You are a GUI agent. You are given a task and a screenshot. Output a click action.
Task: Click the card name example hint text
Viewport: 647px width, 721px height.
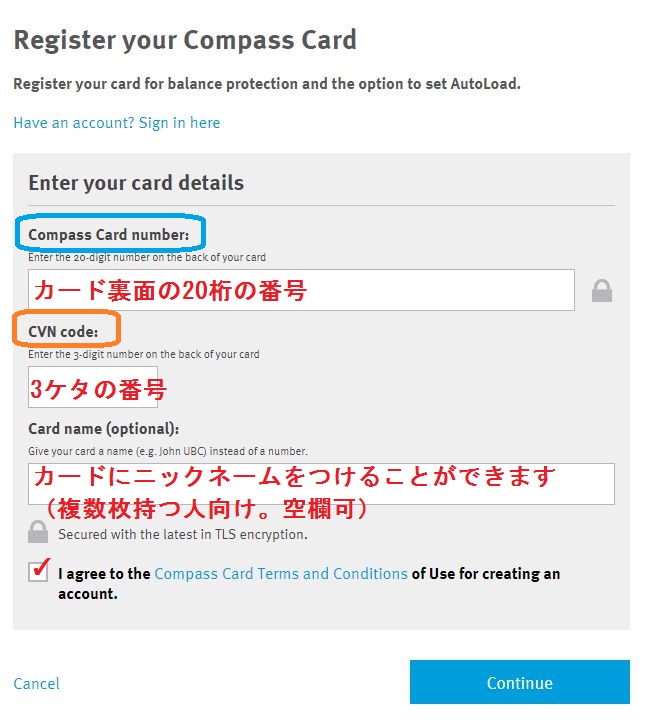[168, 451]
